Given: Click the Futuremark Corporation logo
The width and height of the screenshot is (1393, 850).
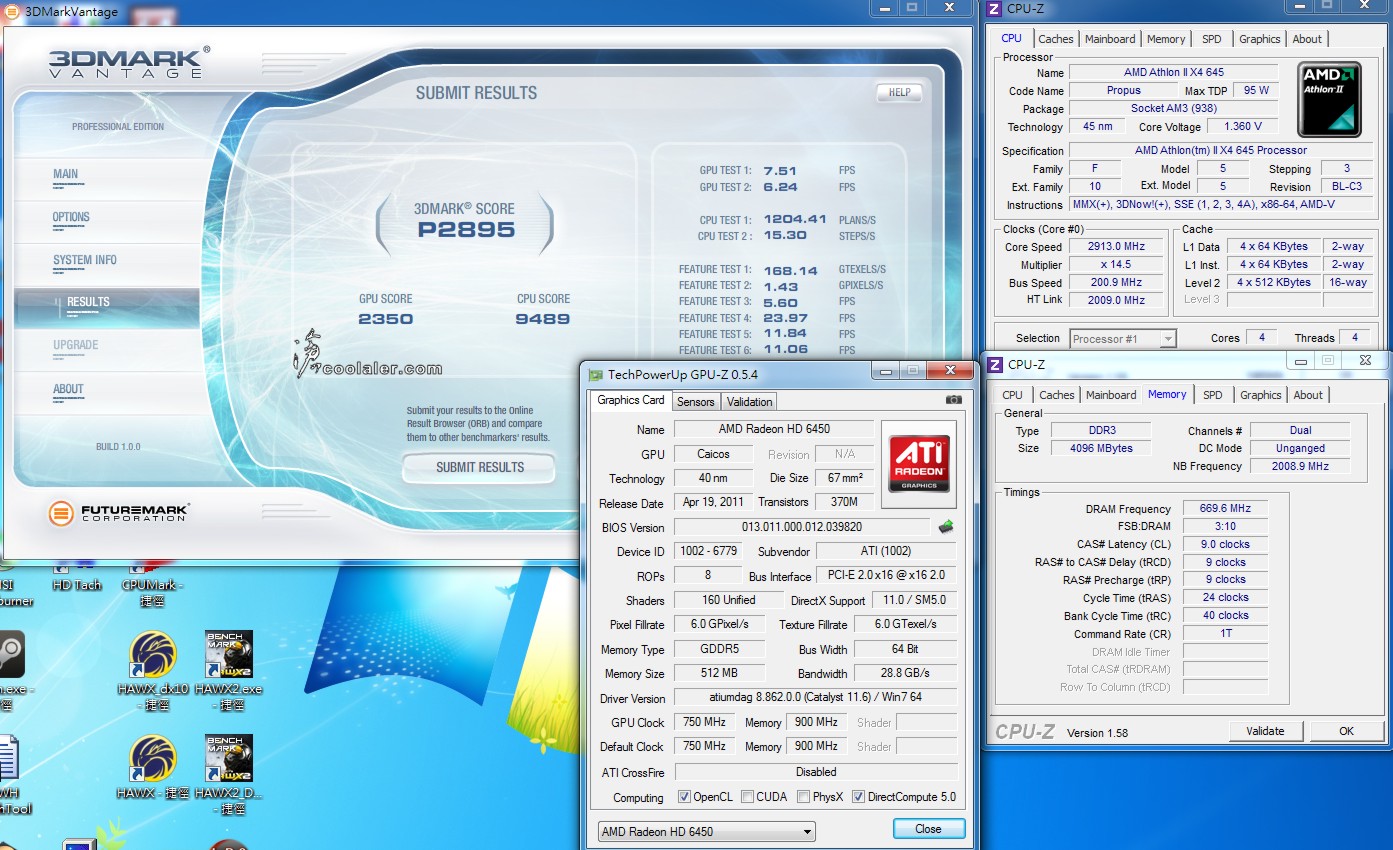Looking at the screenshot, I should pyautogui.click(x=118, y=513).
